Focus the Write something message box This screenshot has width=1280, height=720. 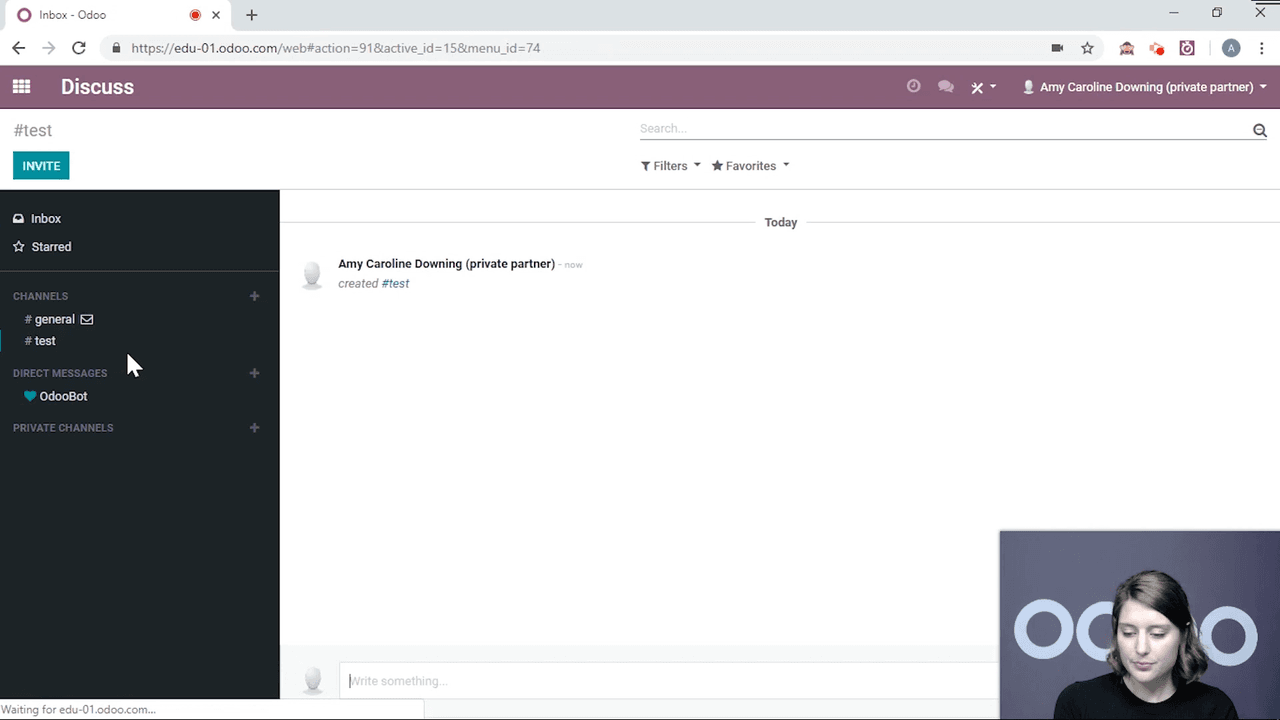660,681
